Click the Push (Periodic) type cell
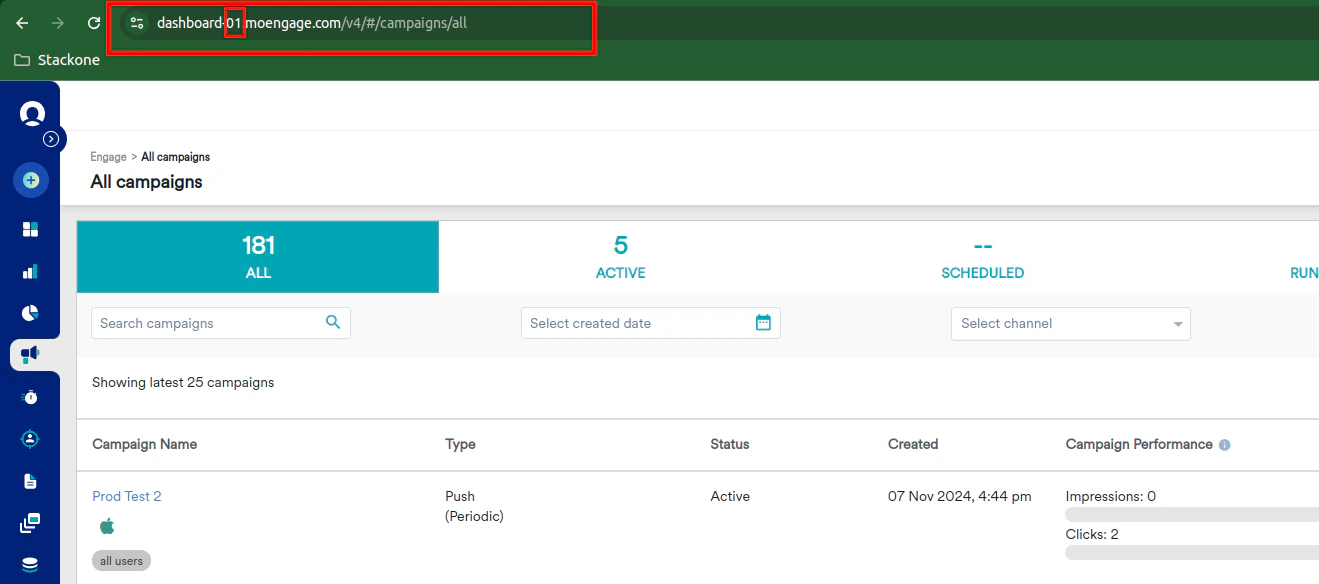The width and height of the screenshot is (1319, 584). (474, 506)
